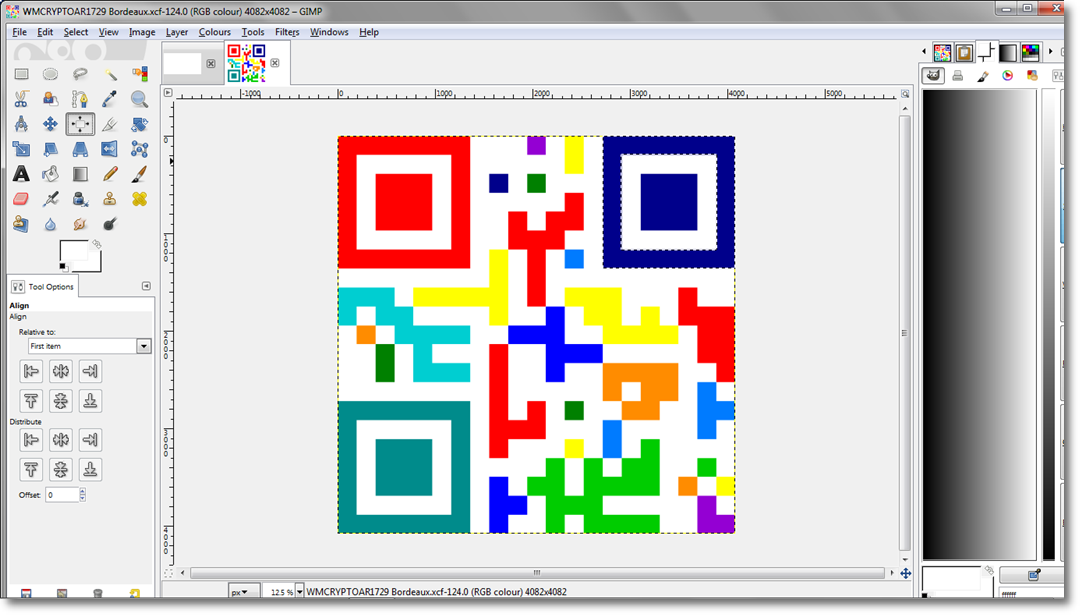This screenshot has height=615, width=1080.
Task: Select the Zoom magnifier tool
Action: coord(140,99)
